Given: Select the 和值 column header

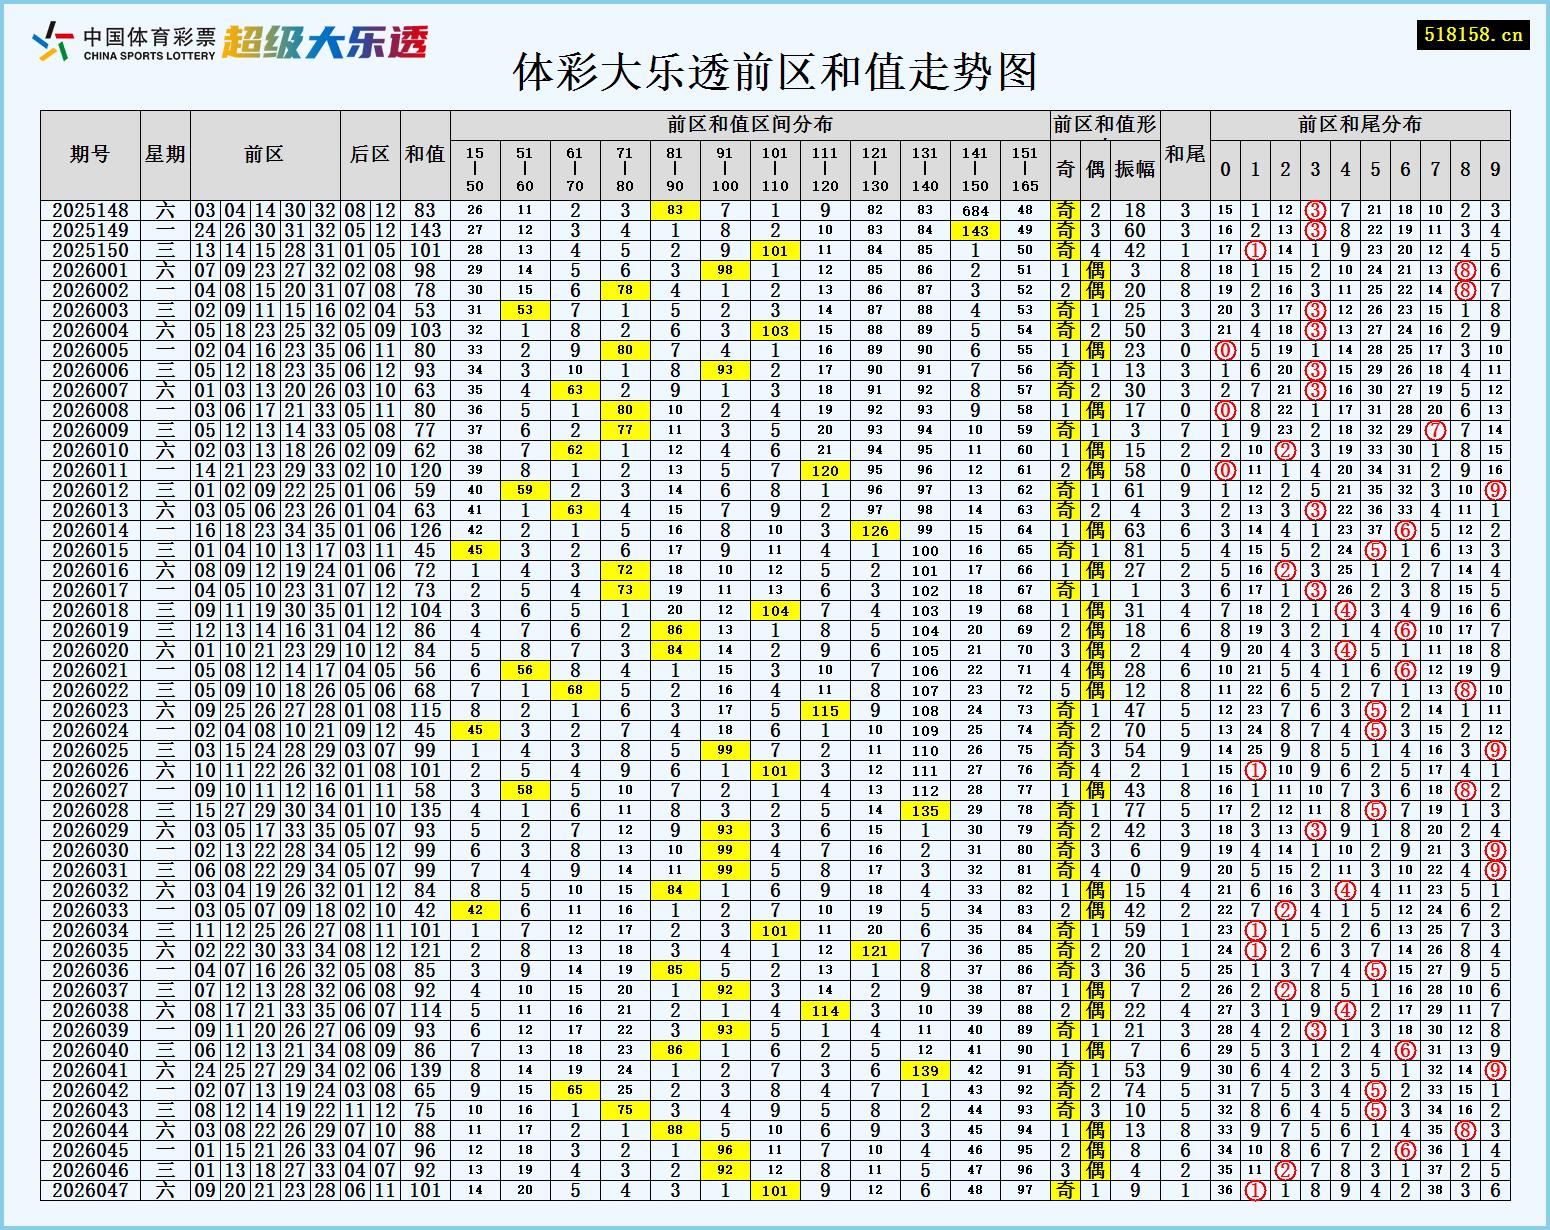Looking at the screenshot, I should tap(425, 154).
